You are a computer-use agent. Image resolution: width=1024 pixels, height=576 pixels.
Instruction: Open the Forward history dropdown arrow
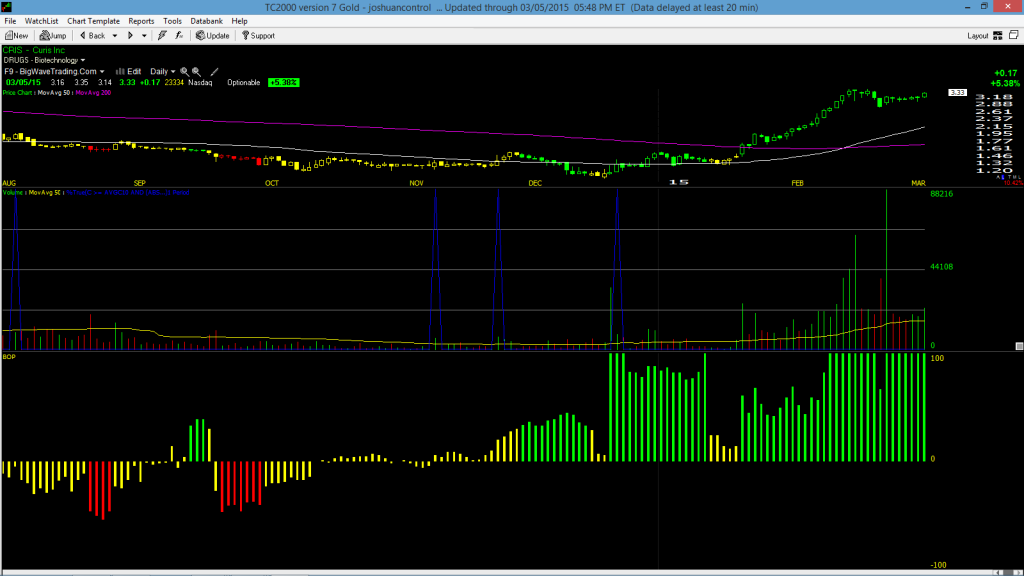click(x=144, y=36)
